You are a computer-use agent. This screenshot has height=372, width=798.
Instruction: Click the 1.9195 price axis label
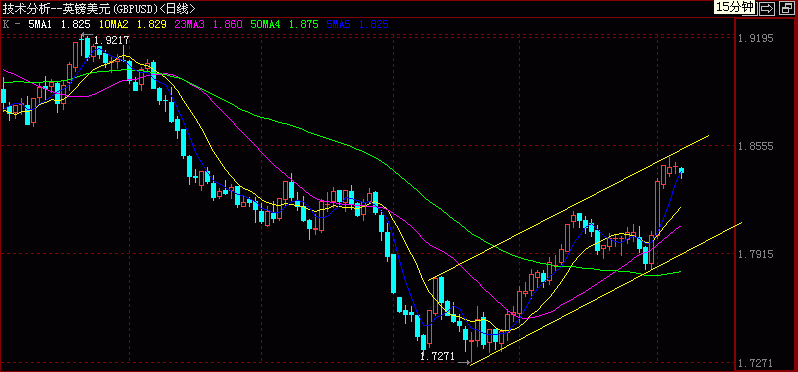(x=755, y=39)
